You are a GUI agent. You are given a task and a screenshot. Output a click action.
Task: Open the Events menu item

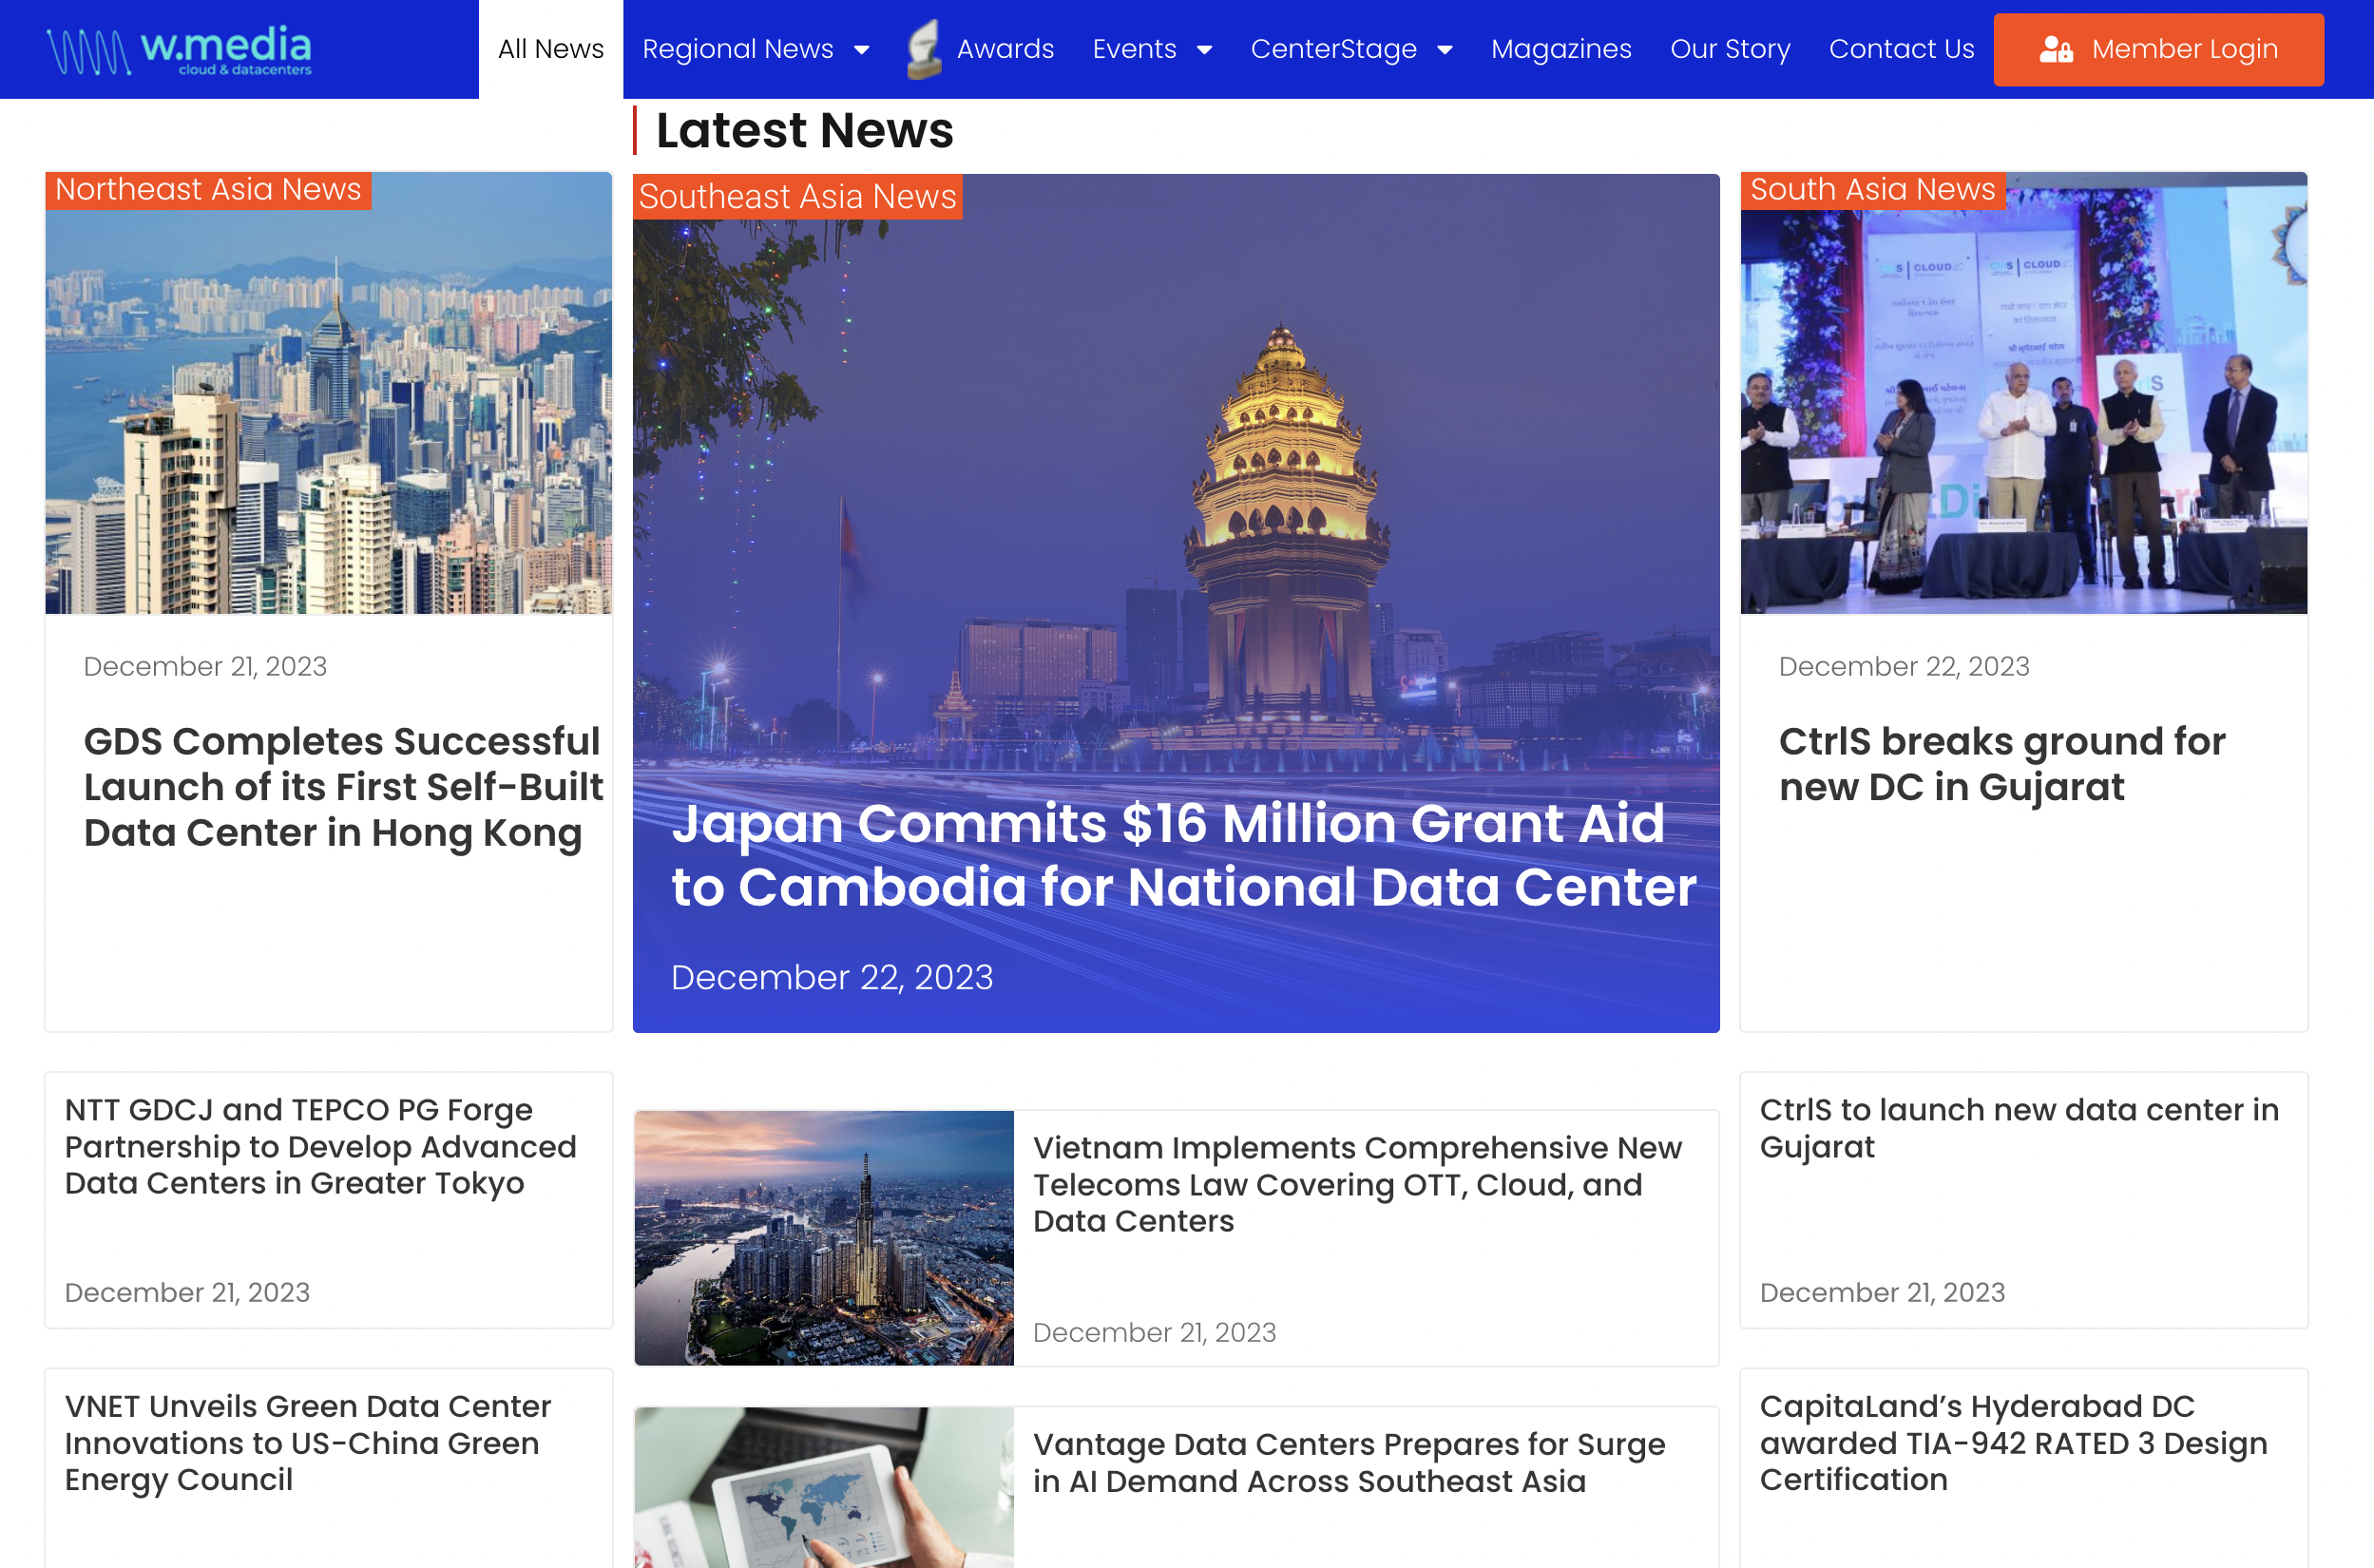point(1134,49)
